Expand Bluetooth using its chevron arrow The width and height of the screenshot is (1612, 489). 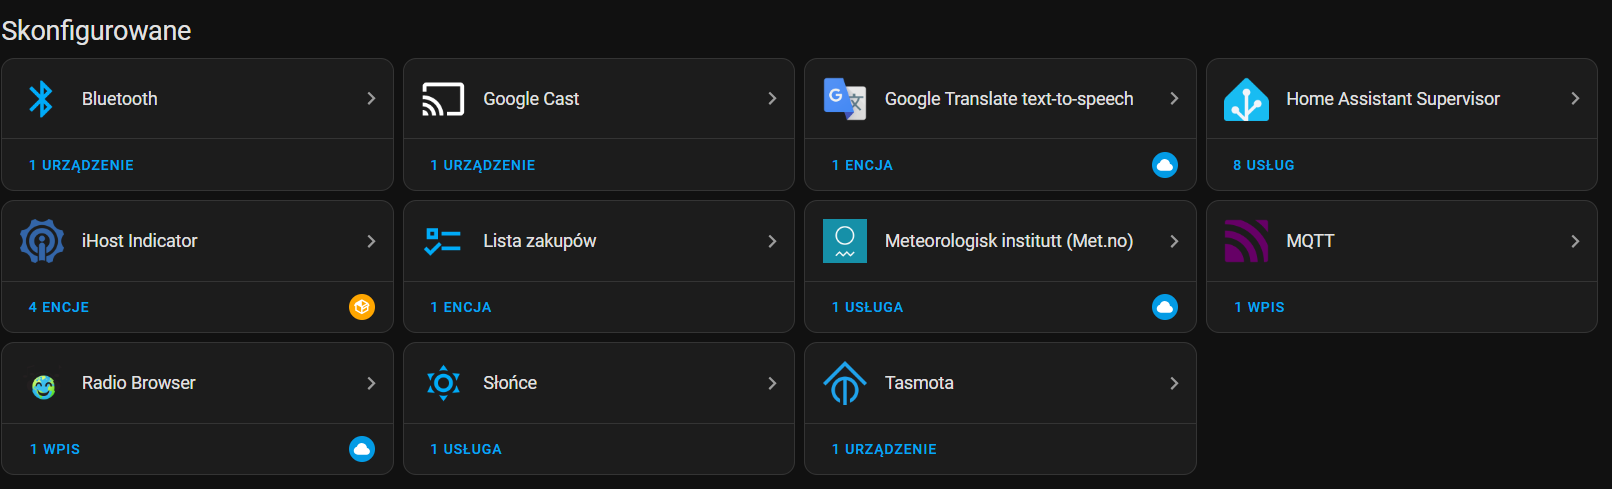tap(371, 98)
